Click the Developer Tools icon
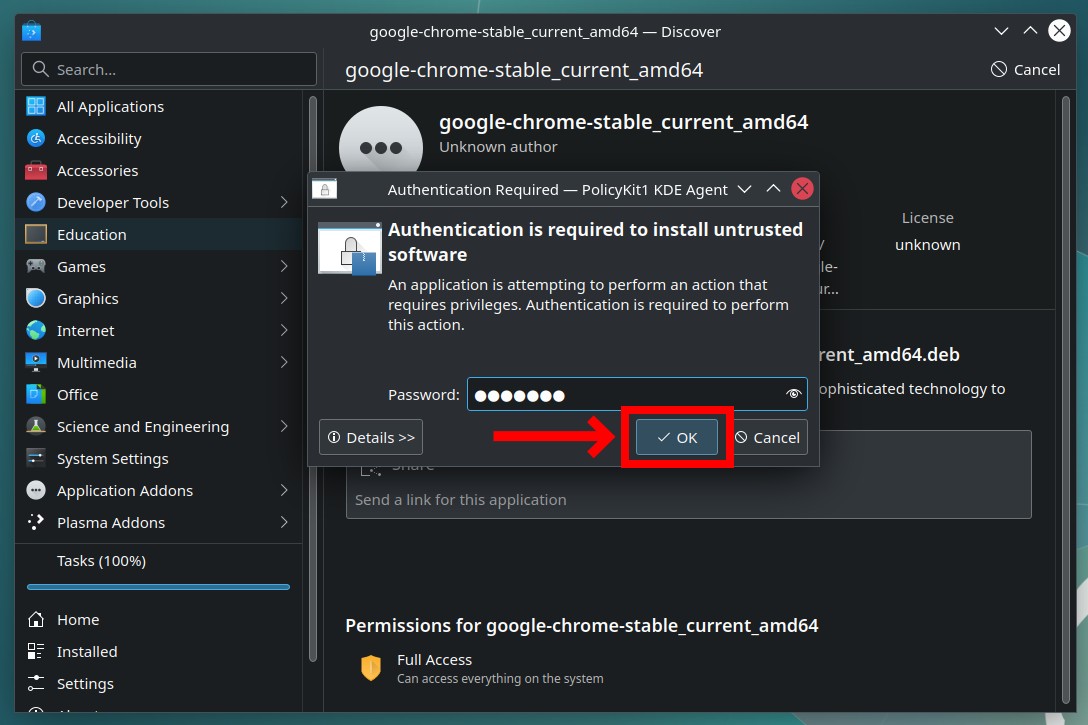This screenshot has height=725, width=1088. (35, 202)
